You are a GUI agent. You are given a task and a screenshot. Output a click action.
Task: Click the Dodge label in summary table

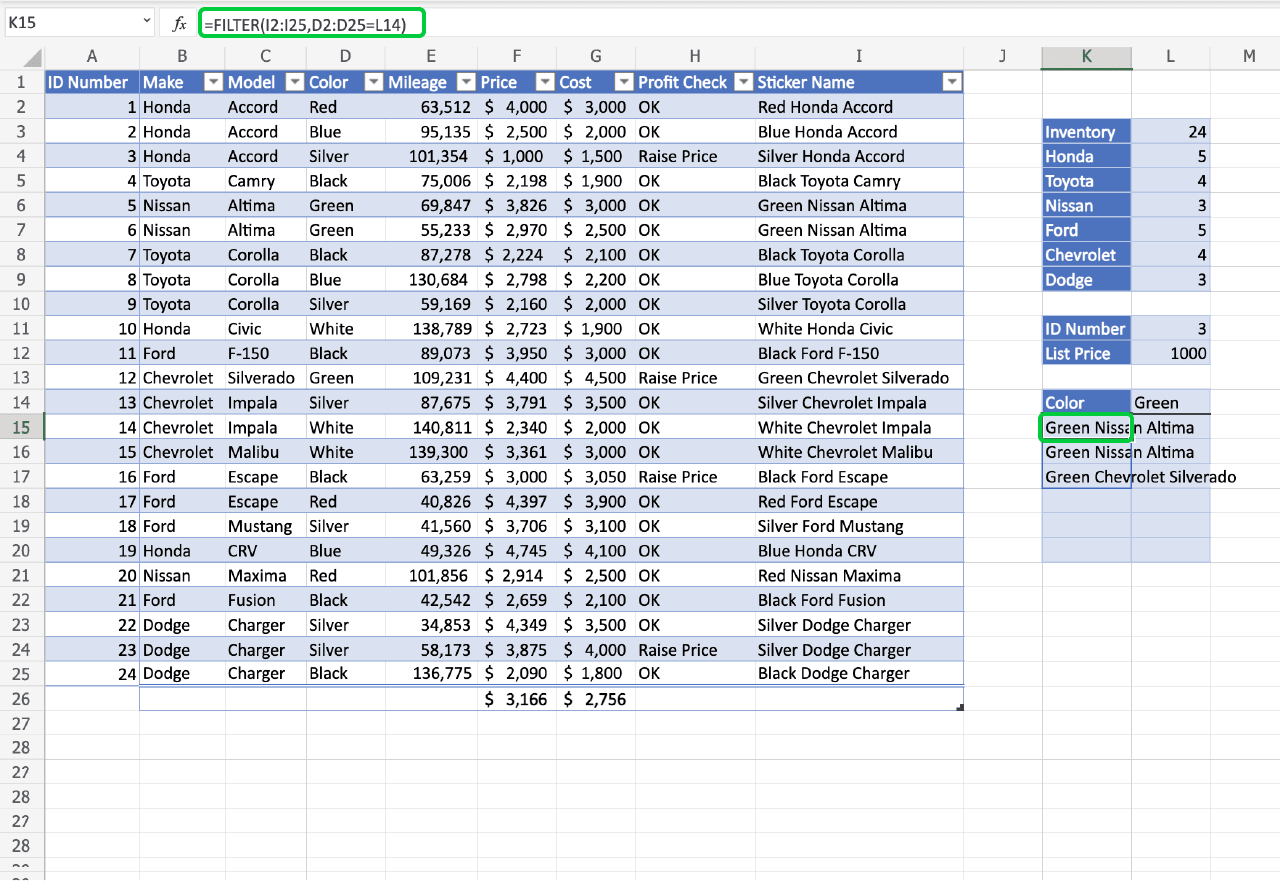(x=1087, y=279)
